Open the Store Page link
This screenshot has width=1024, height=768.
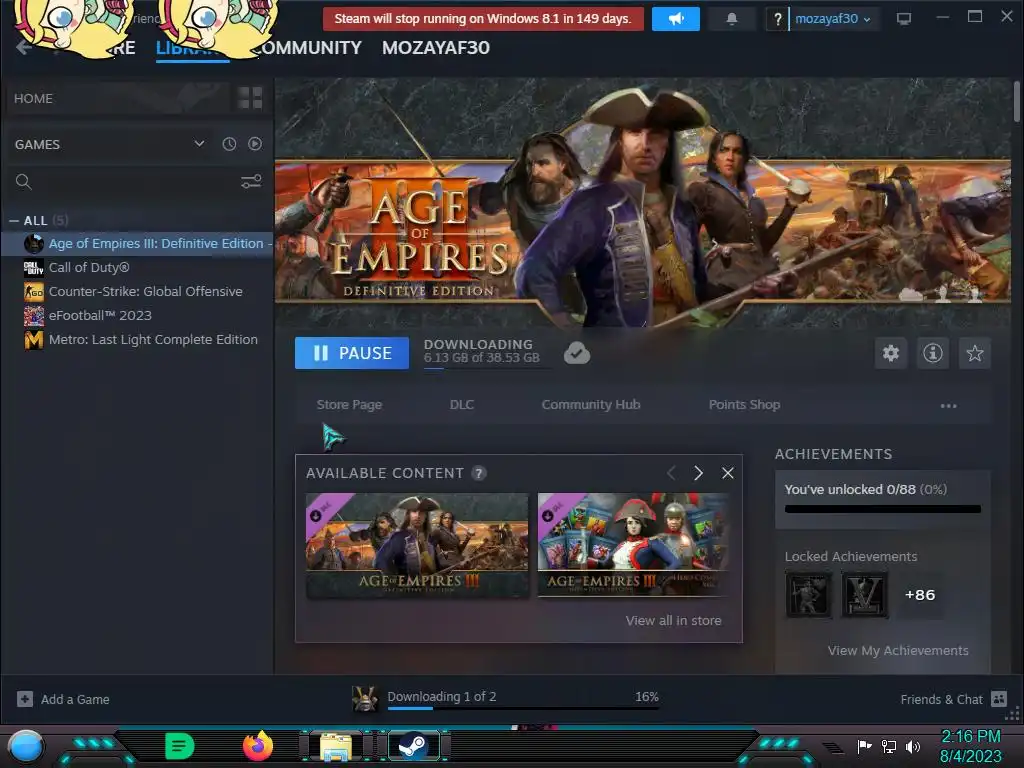coord(349,405)
